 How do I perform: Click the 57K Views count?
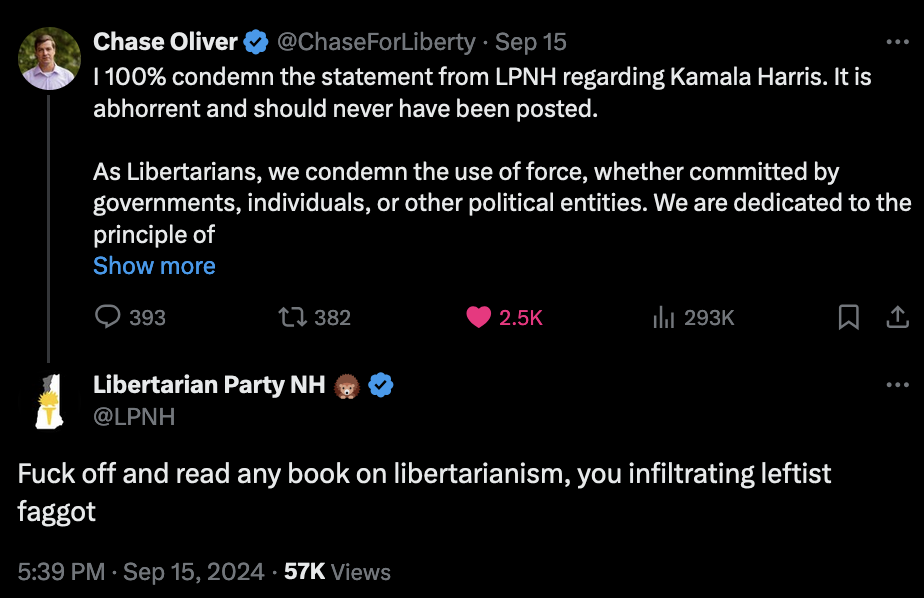pyautogui.click(x=337, y=572)
